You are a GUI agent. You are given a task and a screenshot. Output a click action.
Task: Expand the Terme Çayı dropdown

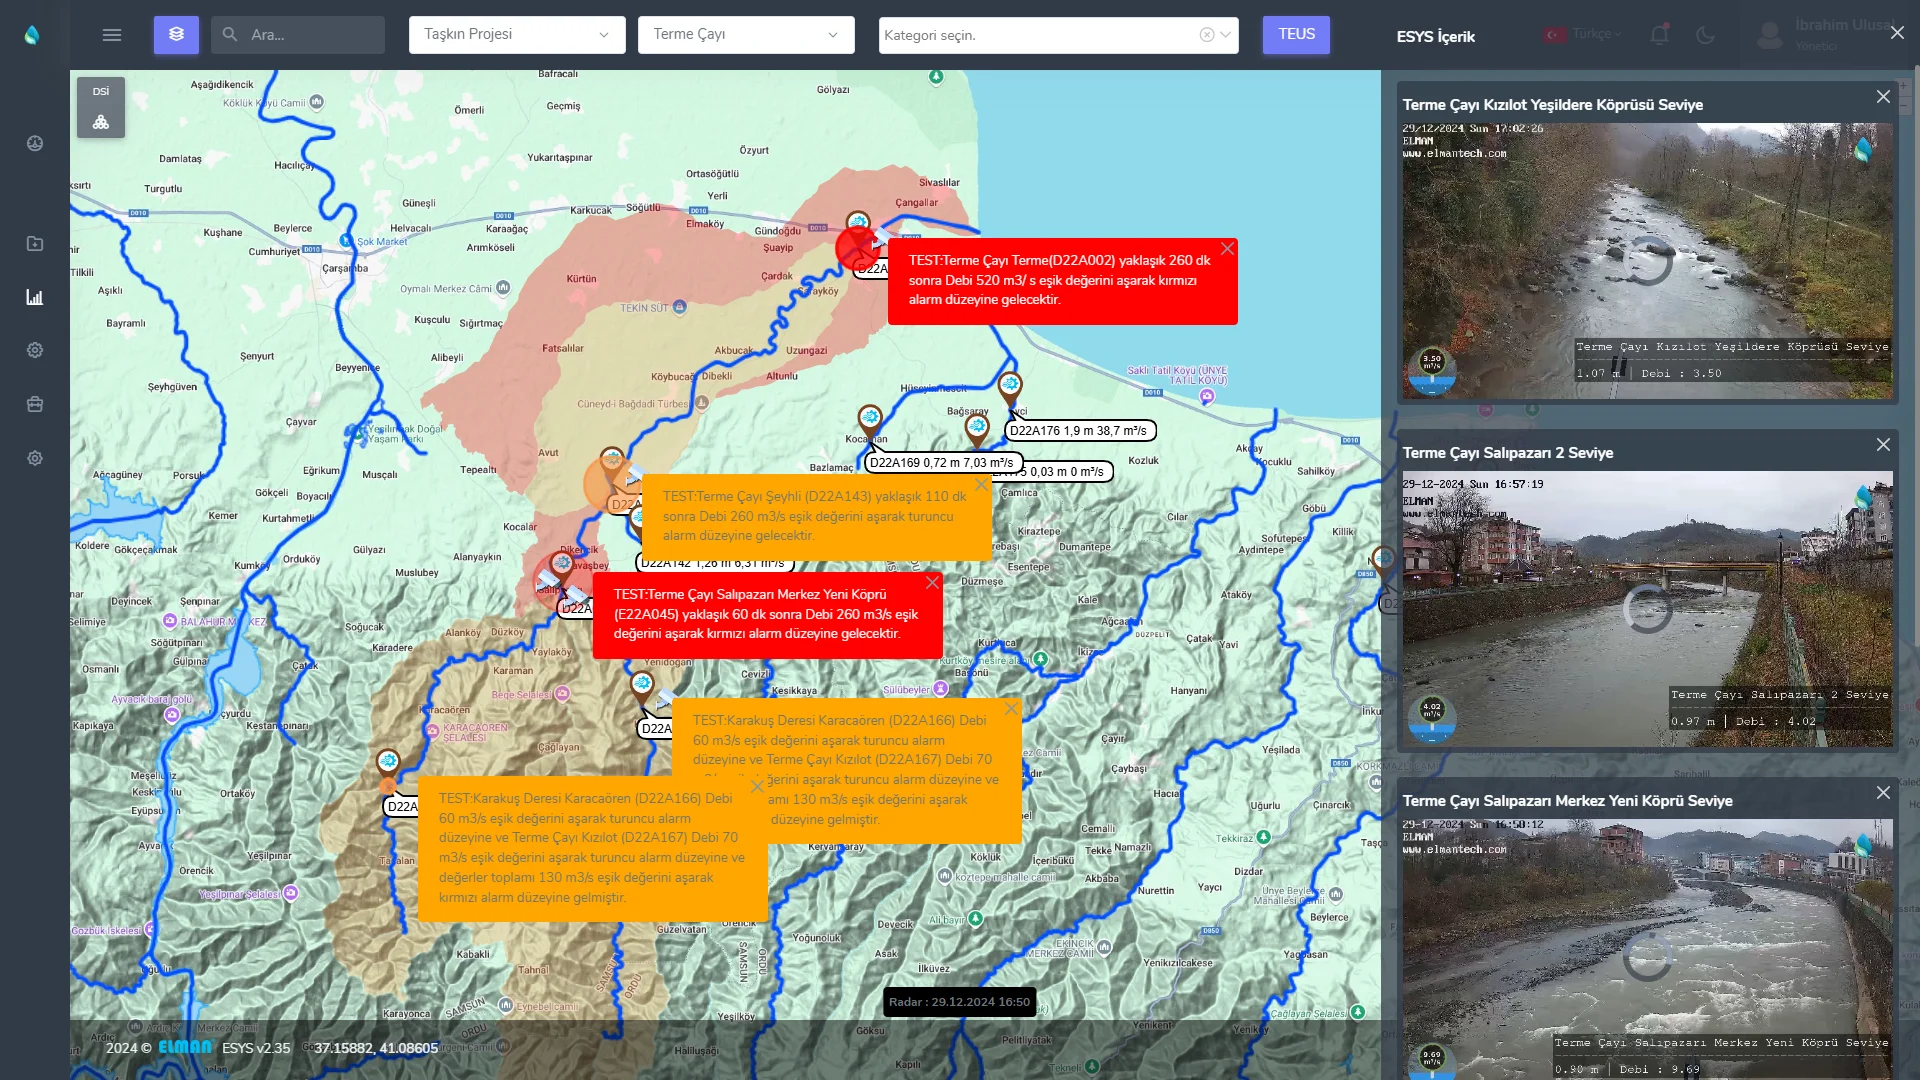click(745, 35)
